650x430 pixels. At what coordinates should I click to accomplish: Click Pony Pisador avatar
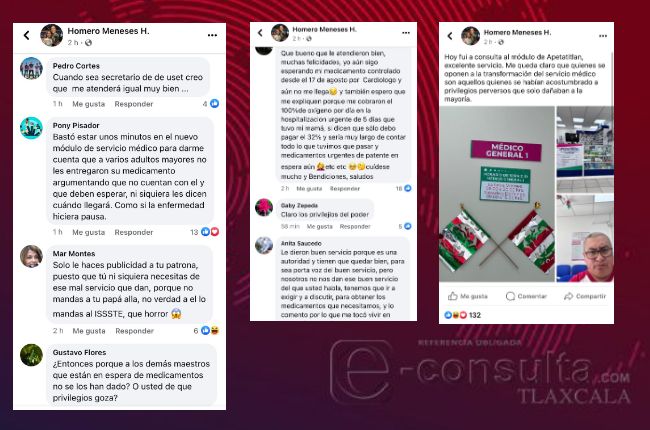pos(32,128)
